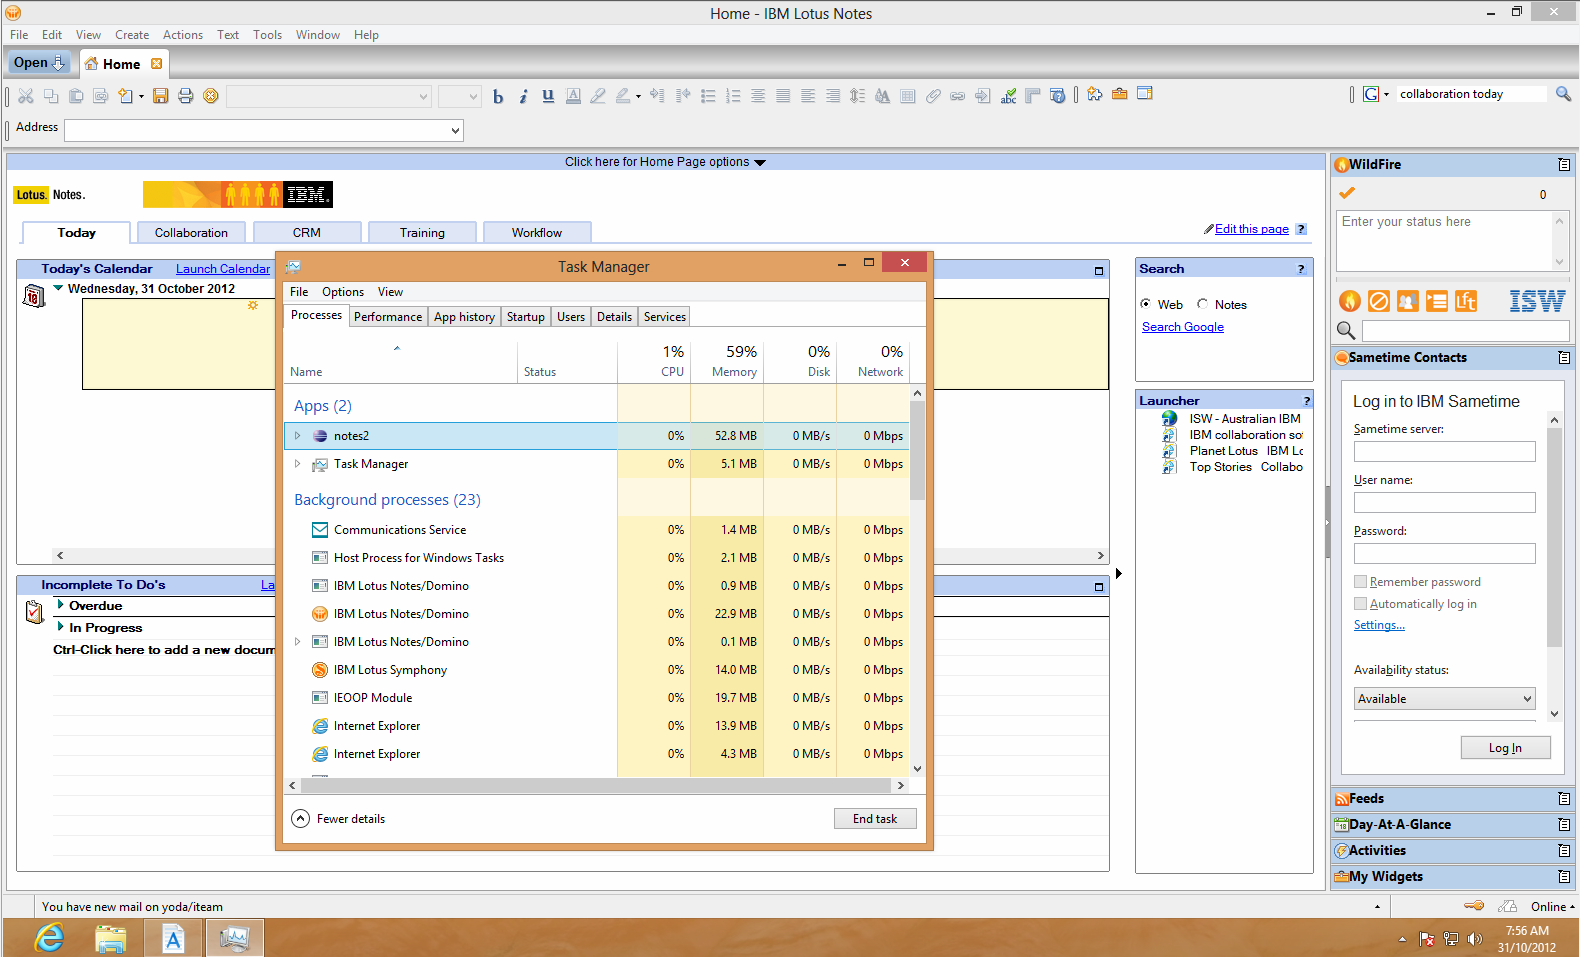Click the orange Stop toolbar icon
The height and width of the screenshot is (957, 1580).
coord(210,96)
